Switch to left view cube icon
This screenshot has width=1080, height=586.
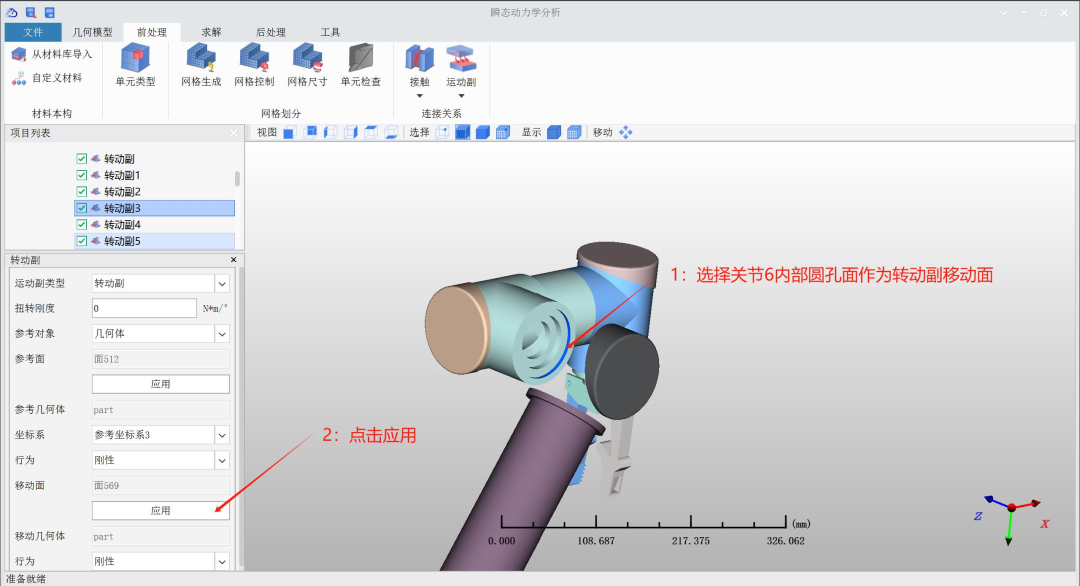coord(331,132)
